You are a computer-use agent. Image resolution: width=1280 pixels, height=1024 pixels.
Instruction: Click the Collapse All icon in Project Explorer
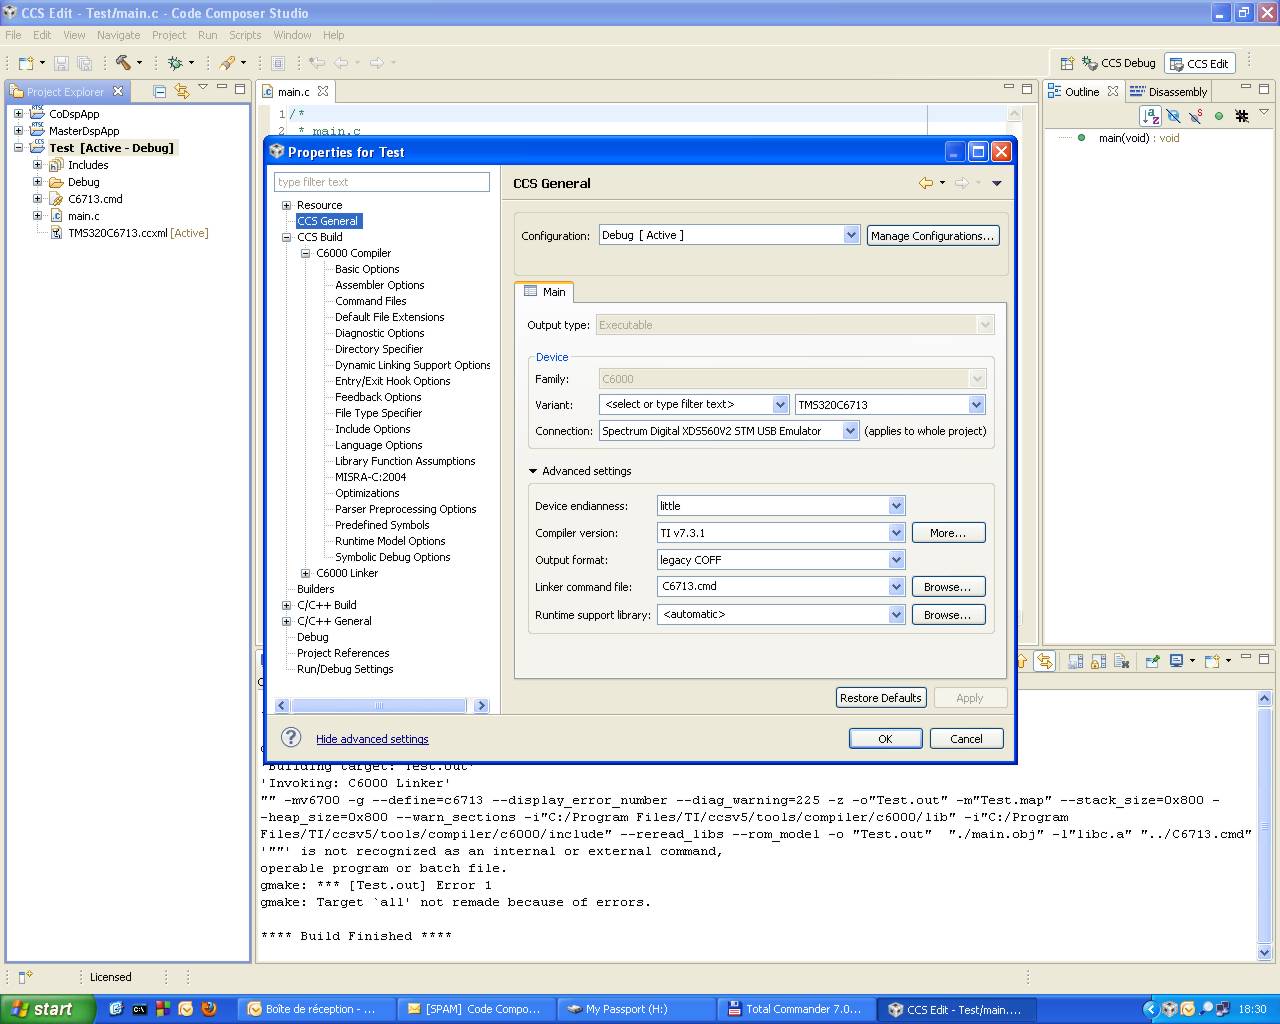(x=159, y=91)
